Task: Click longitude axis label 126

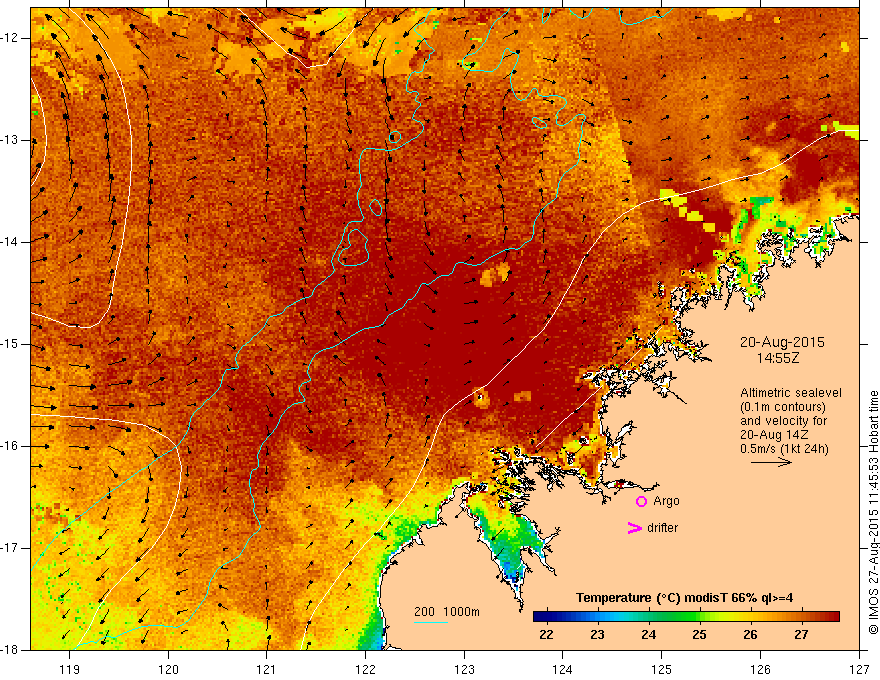Action: (x=760, y=669)
